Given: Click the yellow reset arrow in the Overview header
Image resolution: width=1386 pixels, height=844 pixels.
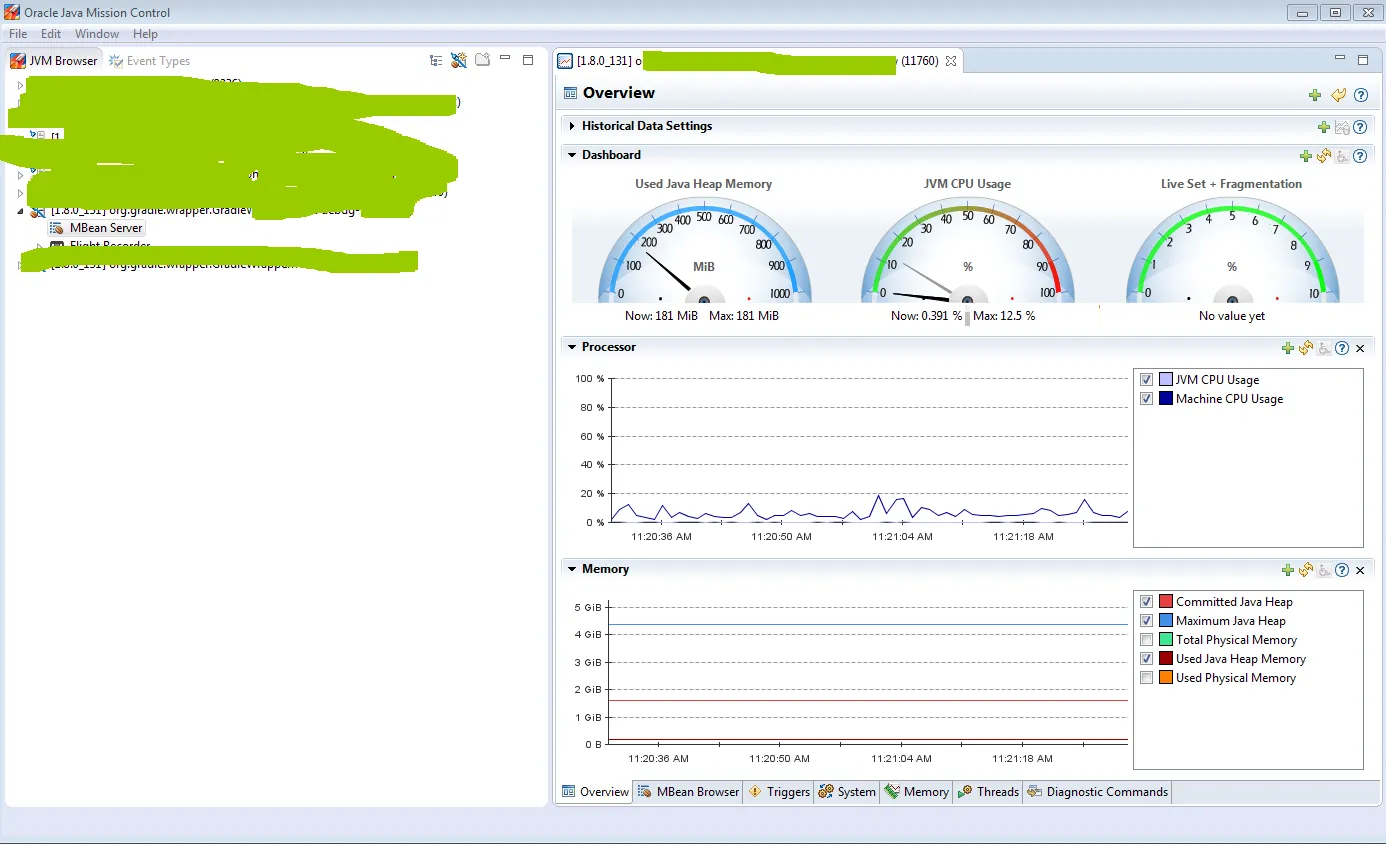Looking at the screenshot, I should [x=1339, y=95].
